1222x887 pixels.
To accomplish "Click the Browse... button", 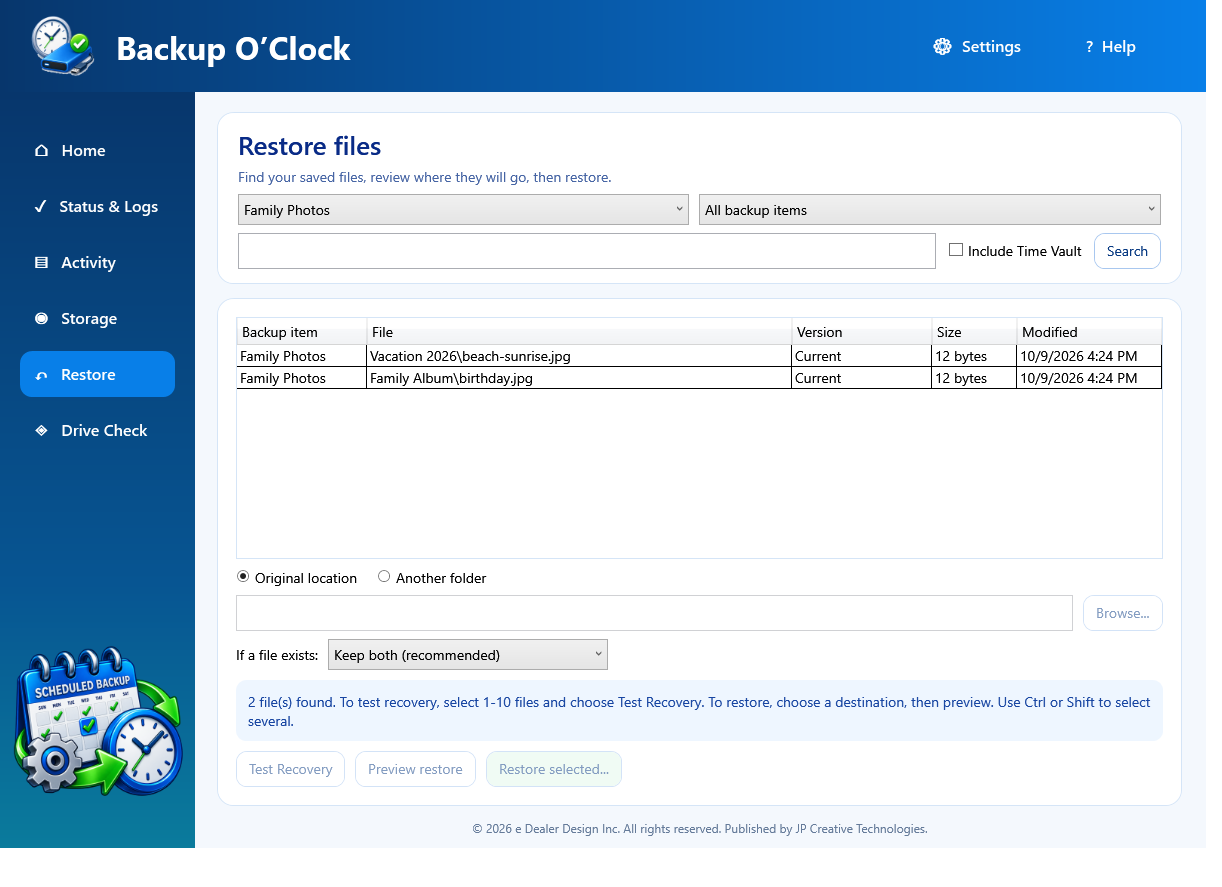I will click(1123, 613).
